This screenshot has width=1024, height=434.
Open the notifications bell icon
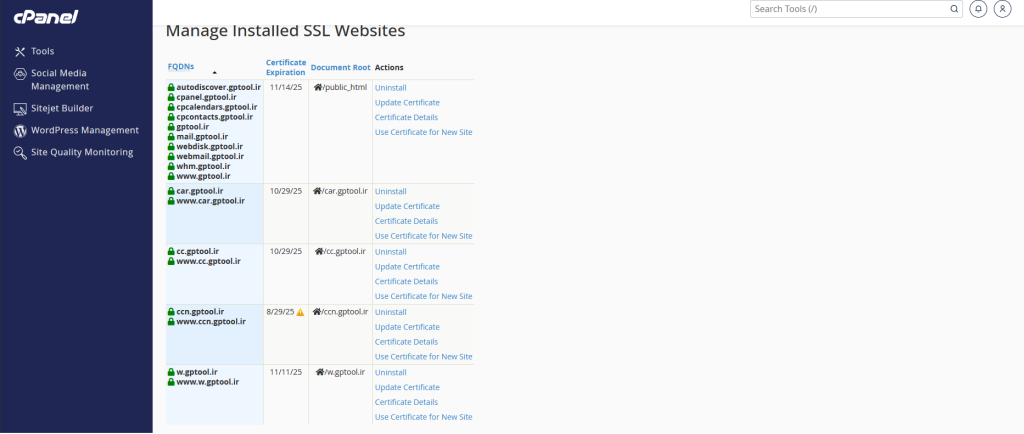point(978,9)
